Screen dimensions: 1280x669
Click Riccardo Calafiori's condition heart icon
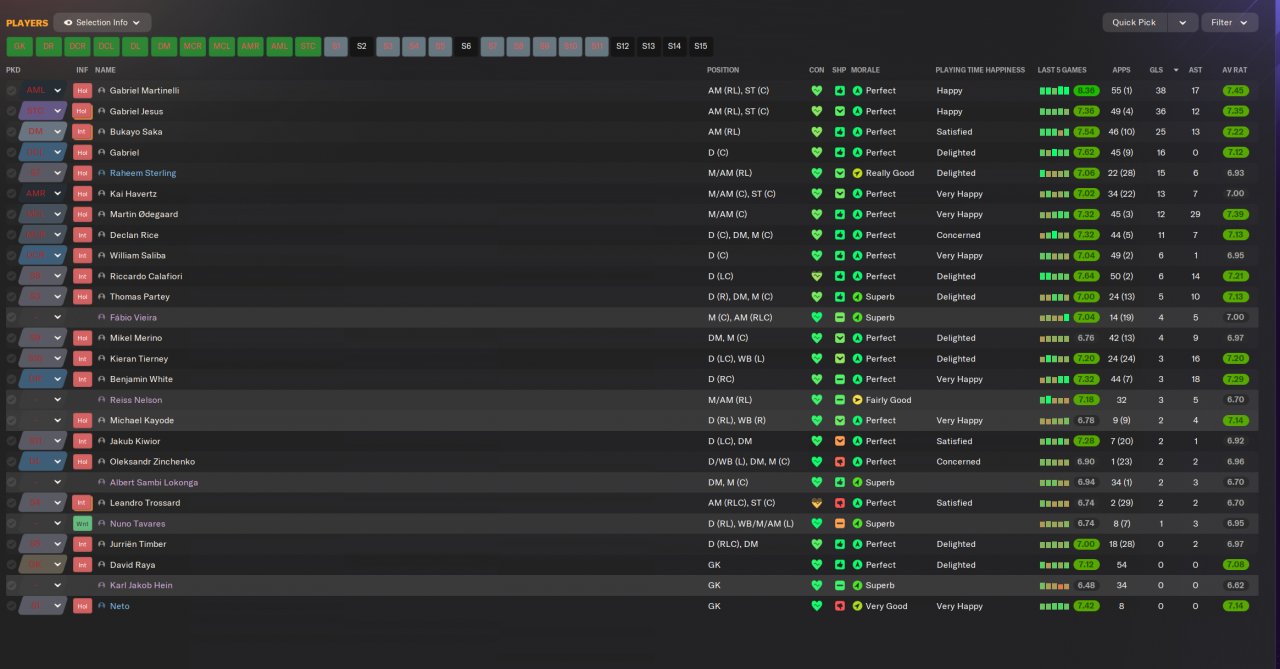(x=816, y=276)
